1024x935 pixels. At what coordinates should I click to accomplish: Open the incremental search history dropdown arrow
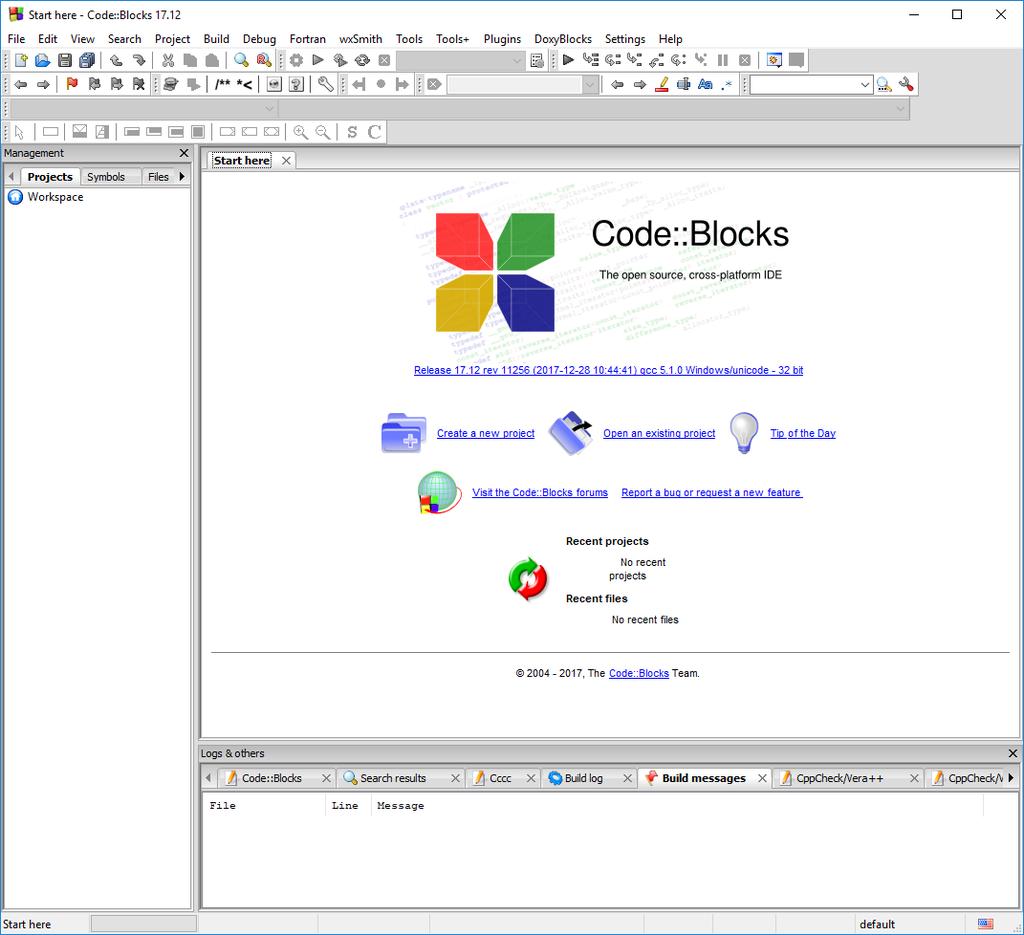[590, 85]
